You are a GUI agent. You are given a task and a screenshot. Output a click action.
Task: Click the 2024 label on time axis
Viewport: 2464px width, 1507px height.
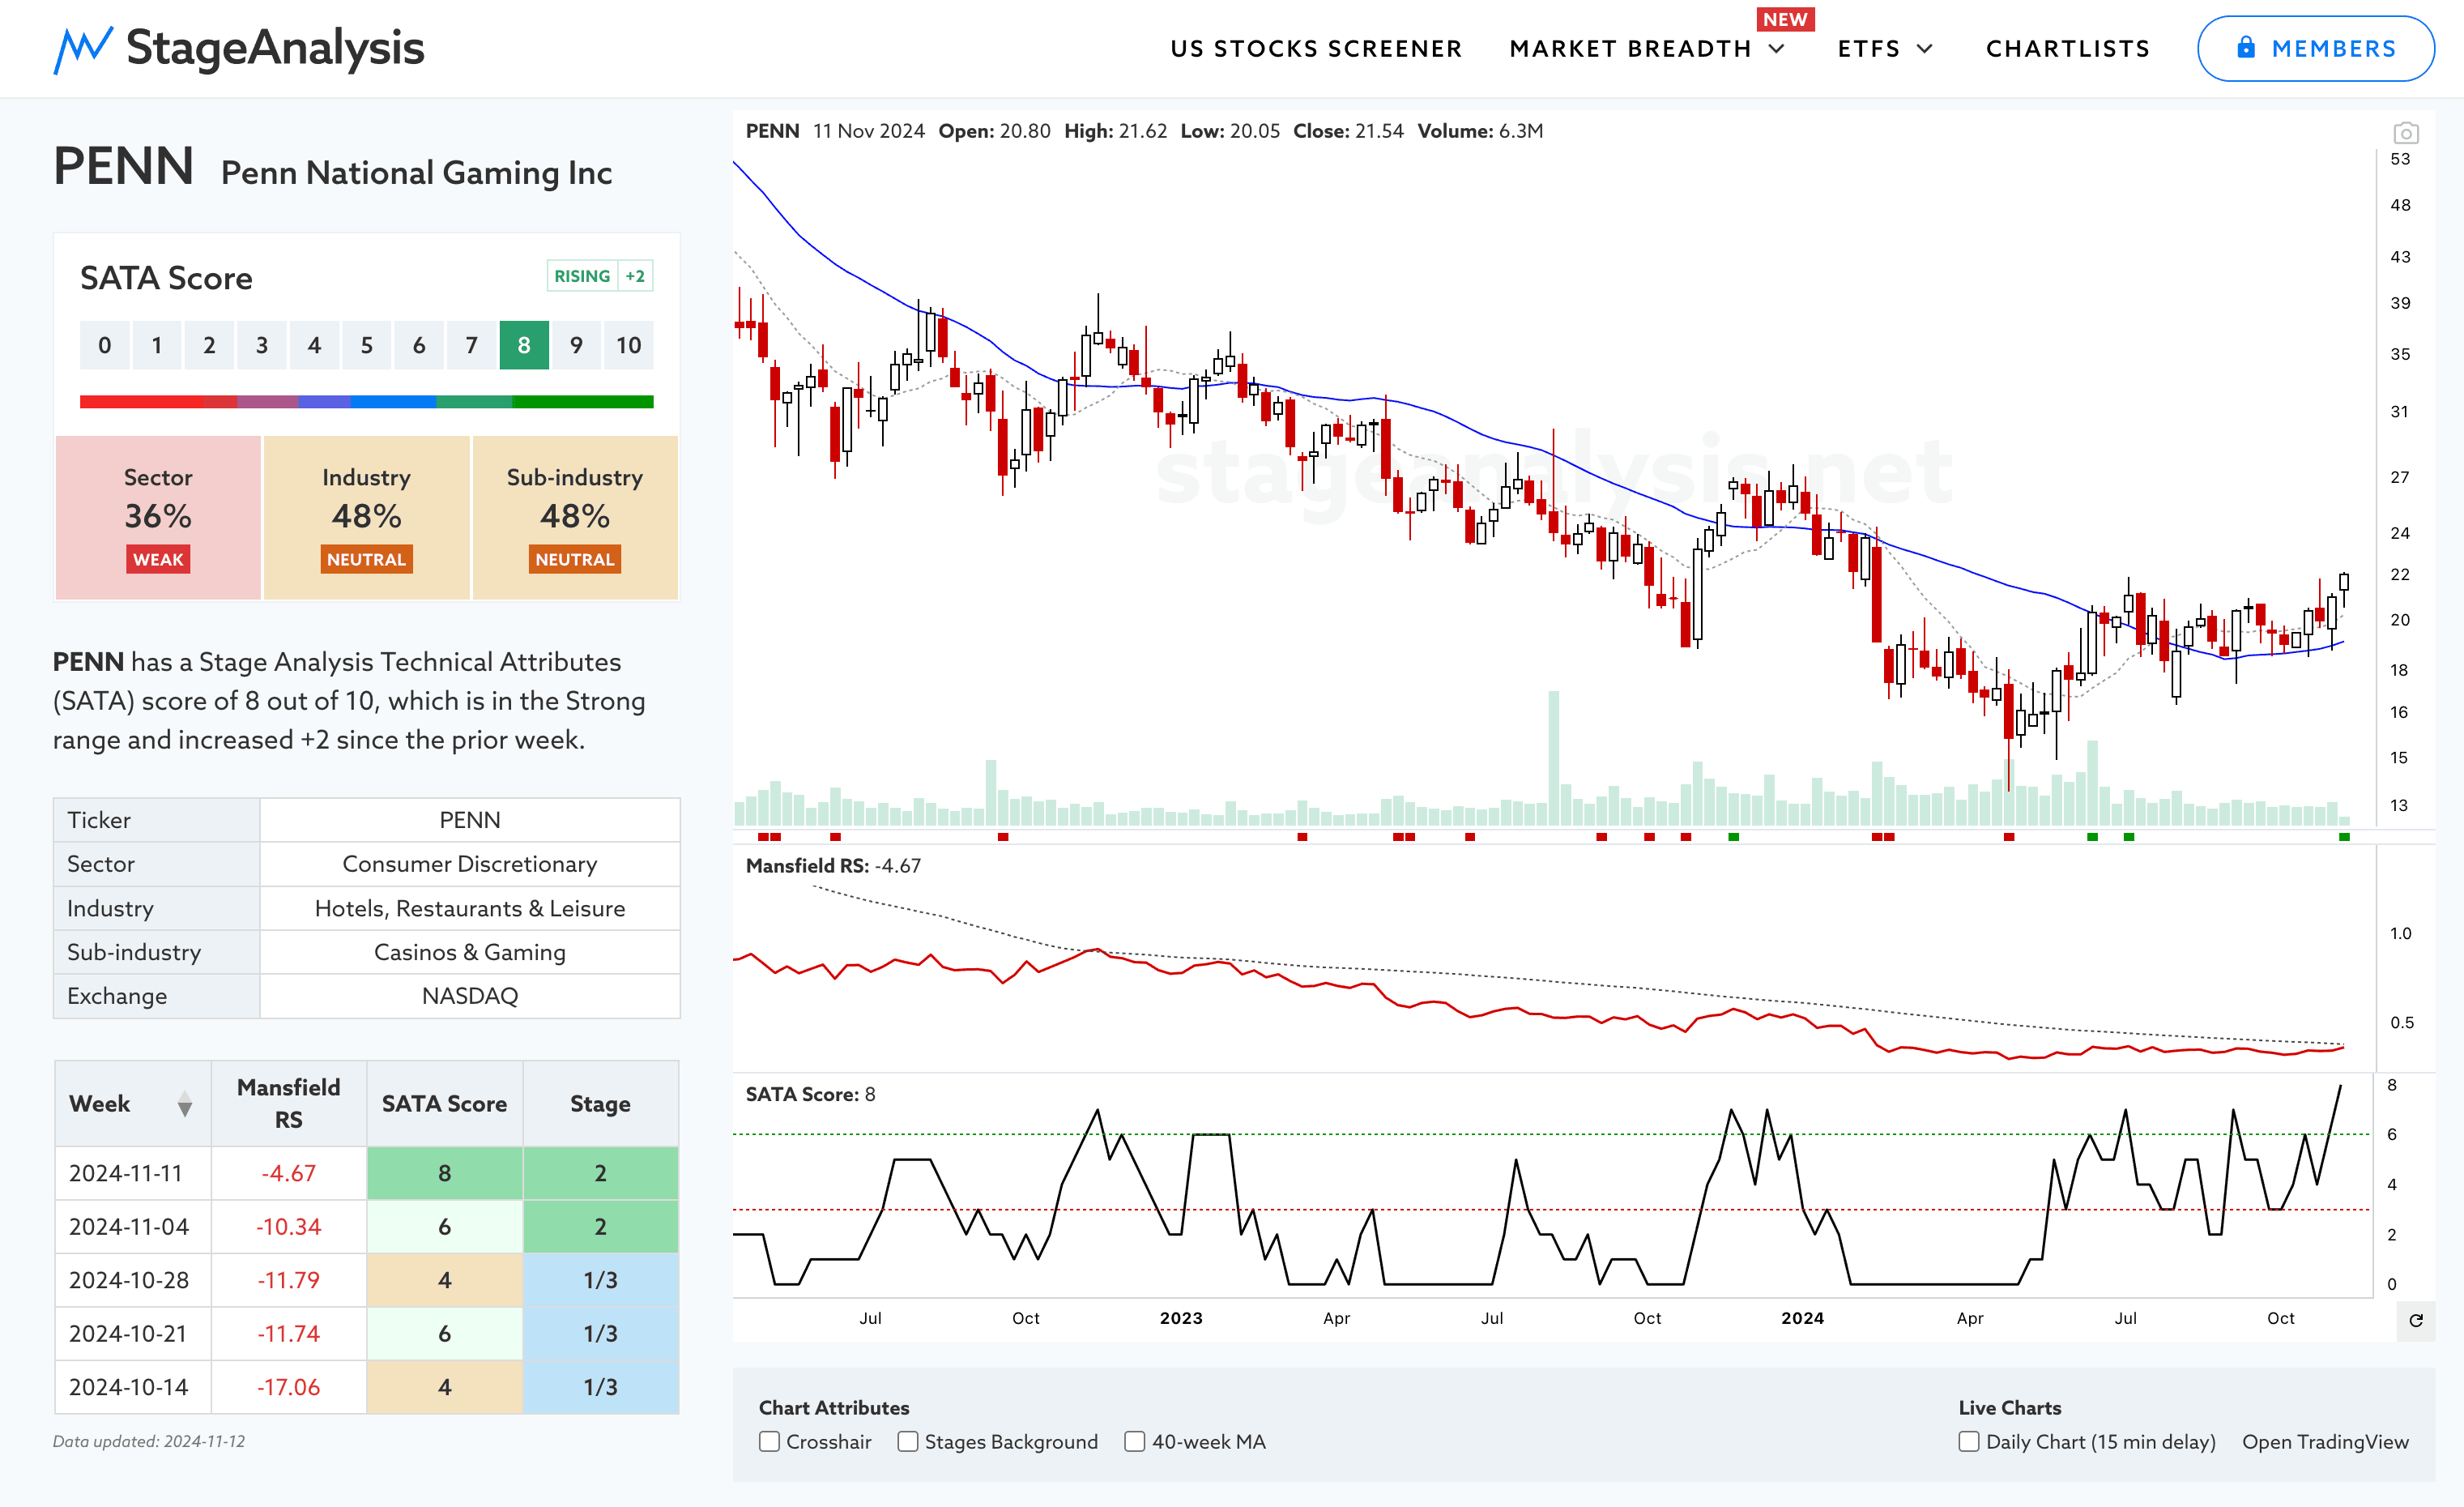(1802, 1318)
